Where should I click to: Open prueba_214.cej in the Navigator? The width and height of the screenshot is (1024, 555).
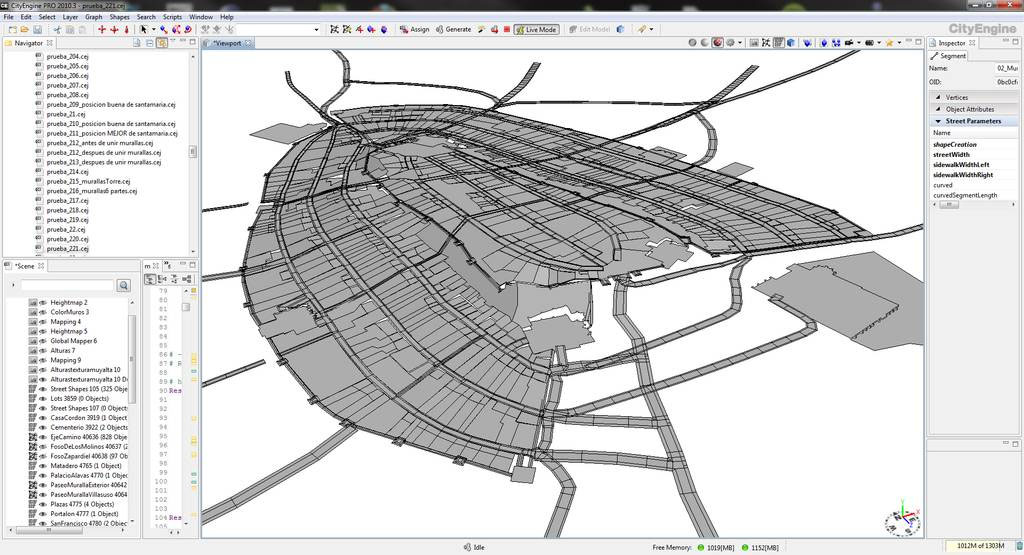(68, 172)
